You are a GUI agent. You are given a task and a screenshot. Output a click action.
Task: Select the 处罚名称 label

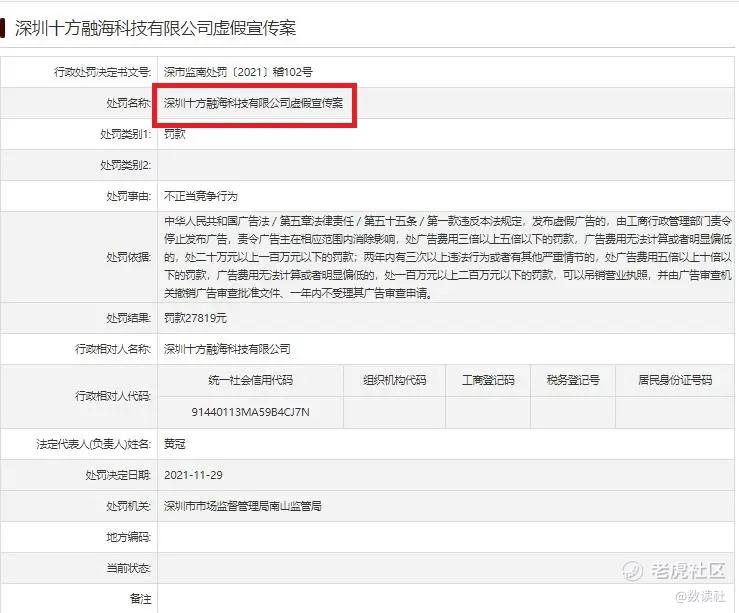[x=128, y=103]
